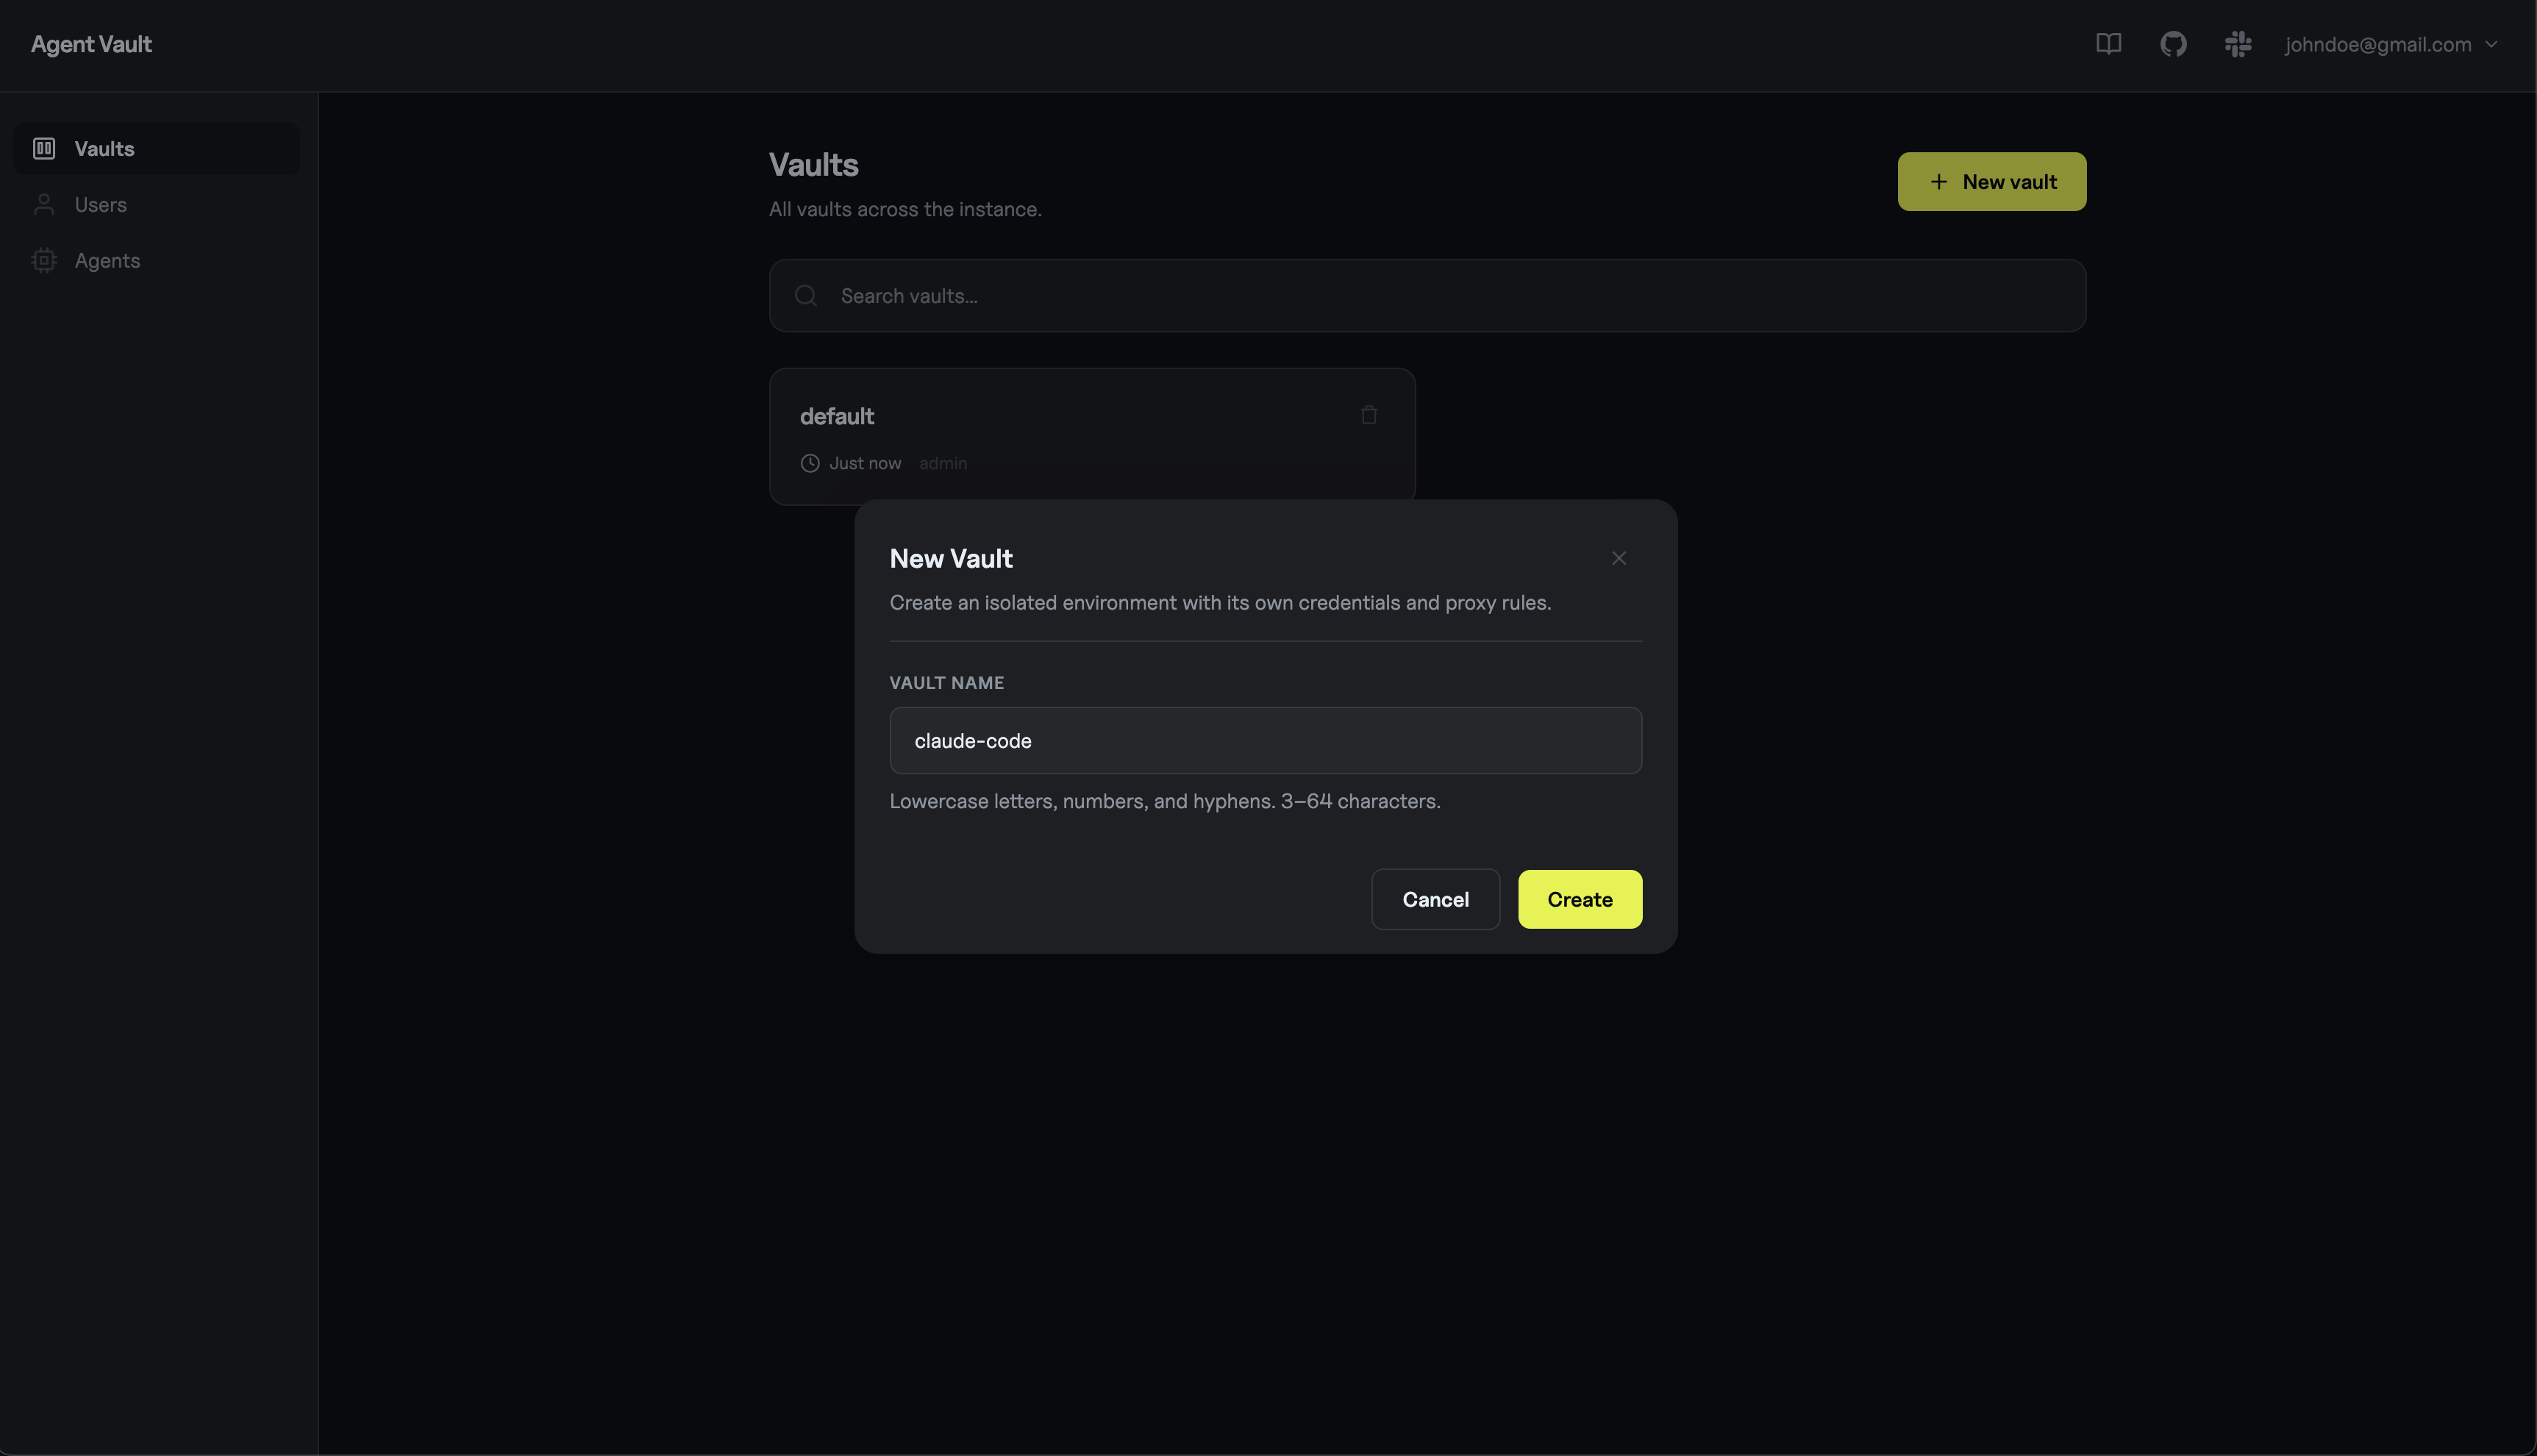Click the Vaults page heading
The height and width of the screenshot is (1456, 2537).
(x=813, y=164)
